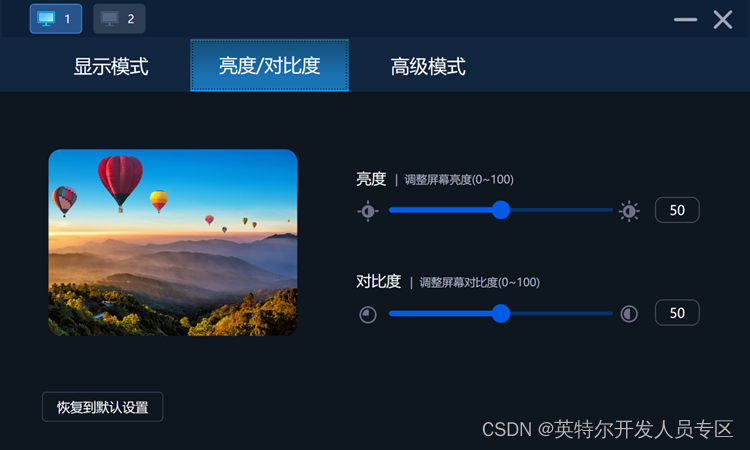Image resolution: width=750 pixels, height=450 pixels.
Task: Click the brightness value field showing 50
Action: click(677, 210)
